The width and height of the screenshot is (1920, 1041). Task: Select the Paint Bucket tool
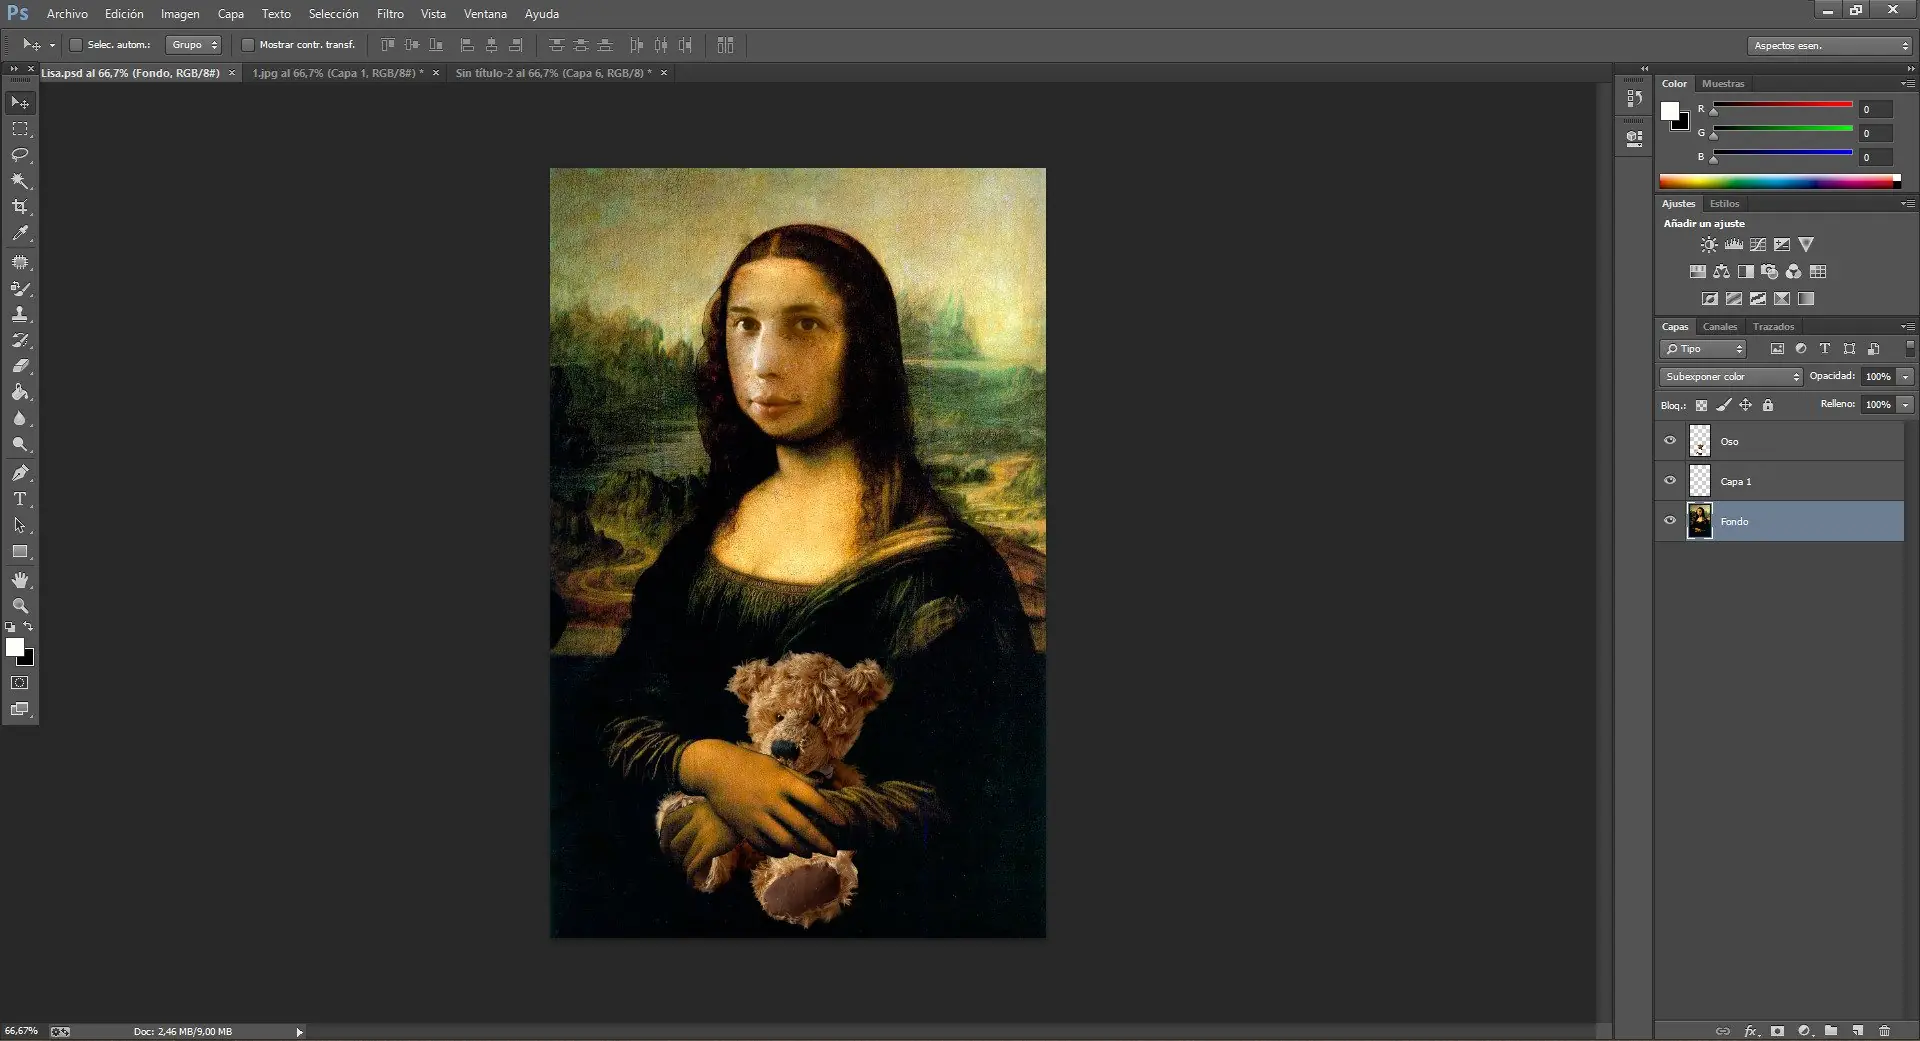coord(20,392)
